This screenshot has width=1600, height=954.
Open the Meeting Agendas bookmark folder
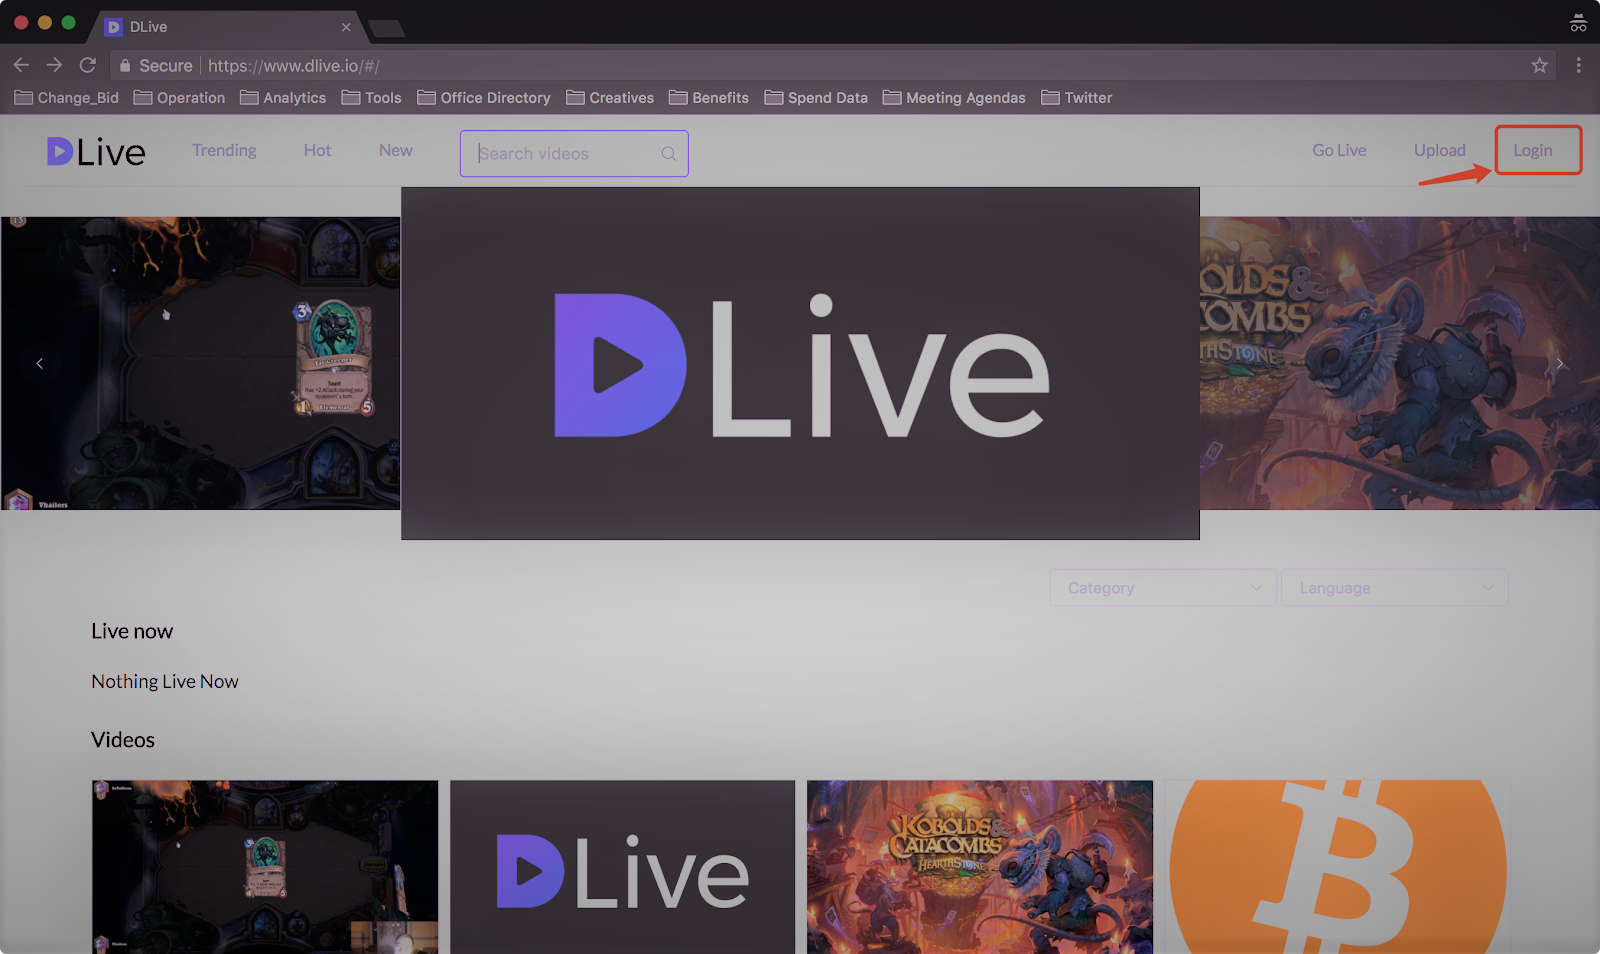tap(954, 98)
